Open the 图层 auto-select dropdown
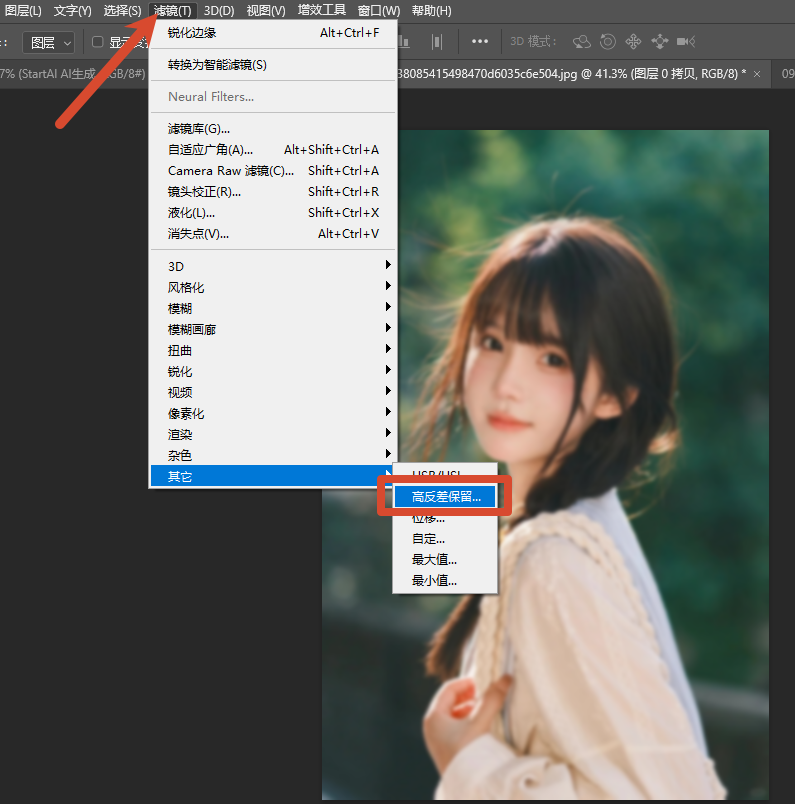Image resolution: width=795 pixels, height=804 pixels. (49, 43)
